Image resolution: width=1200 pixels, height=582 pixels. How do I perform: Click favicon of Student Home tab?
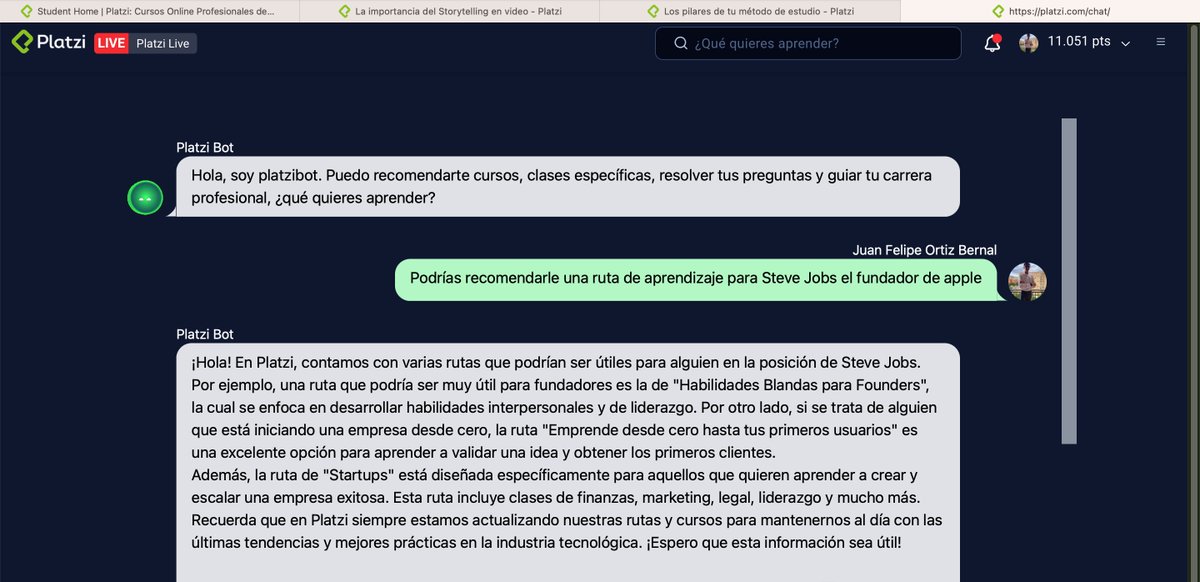28,11
